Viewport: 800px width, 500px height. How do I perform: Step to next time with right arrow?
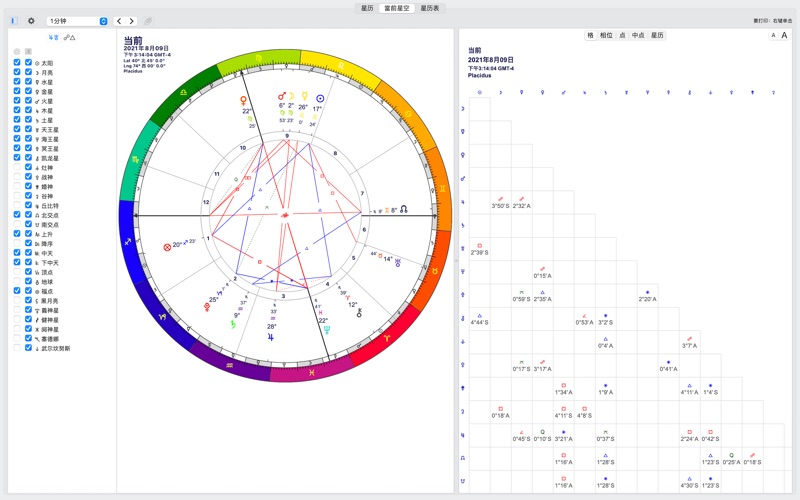coord(132,20)
